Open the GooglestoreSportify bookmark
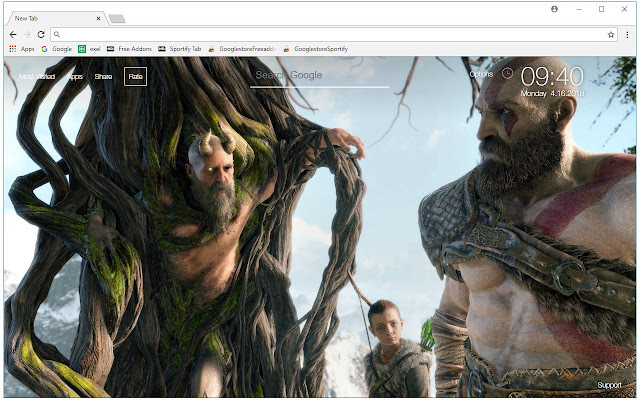The width and height of the screenshot is (640, 400). click(316, 49)
